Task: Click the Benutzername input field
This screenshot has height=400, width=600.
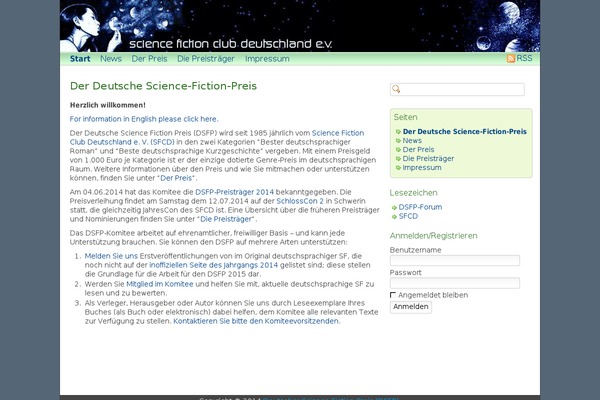Action: [x=455, y=260]
